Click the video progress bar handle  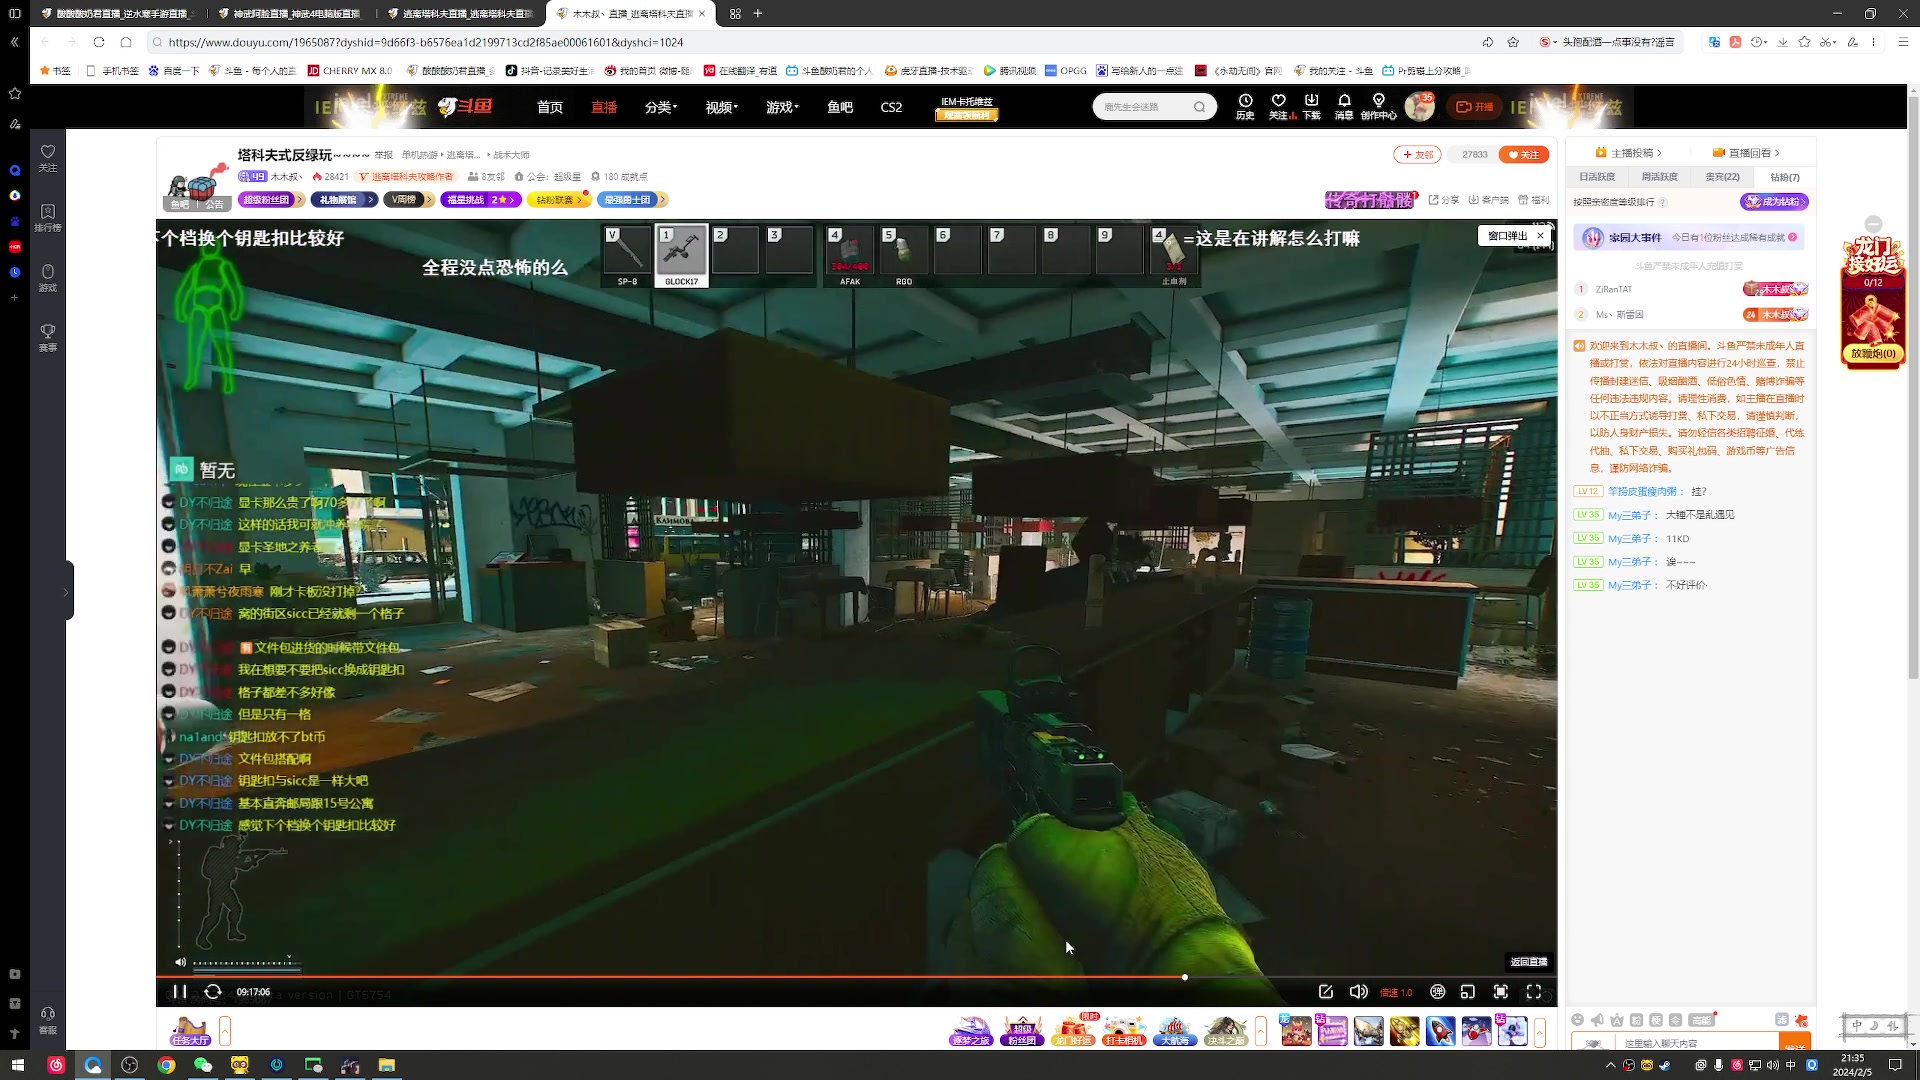1185,977
